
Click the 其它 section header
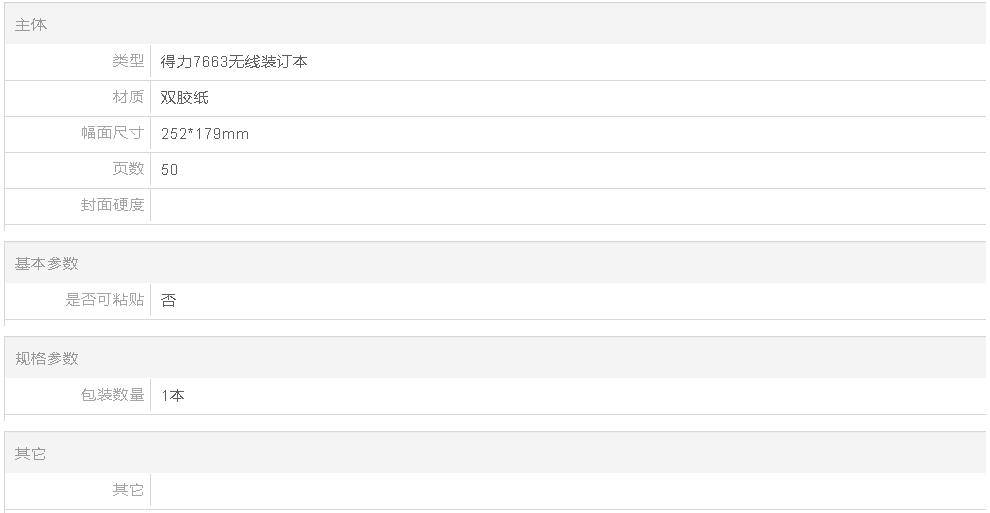tap(30, 454)
